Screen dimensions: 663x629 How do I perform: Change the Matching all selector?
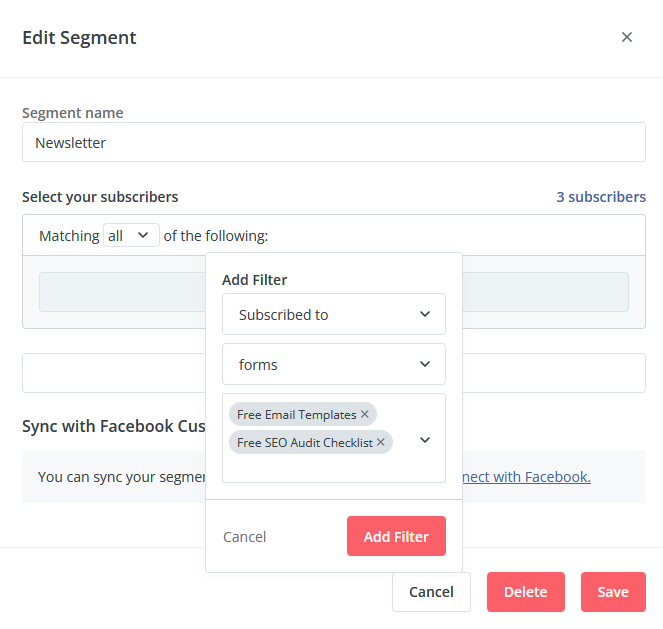click(131, 235)
